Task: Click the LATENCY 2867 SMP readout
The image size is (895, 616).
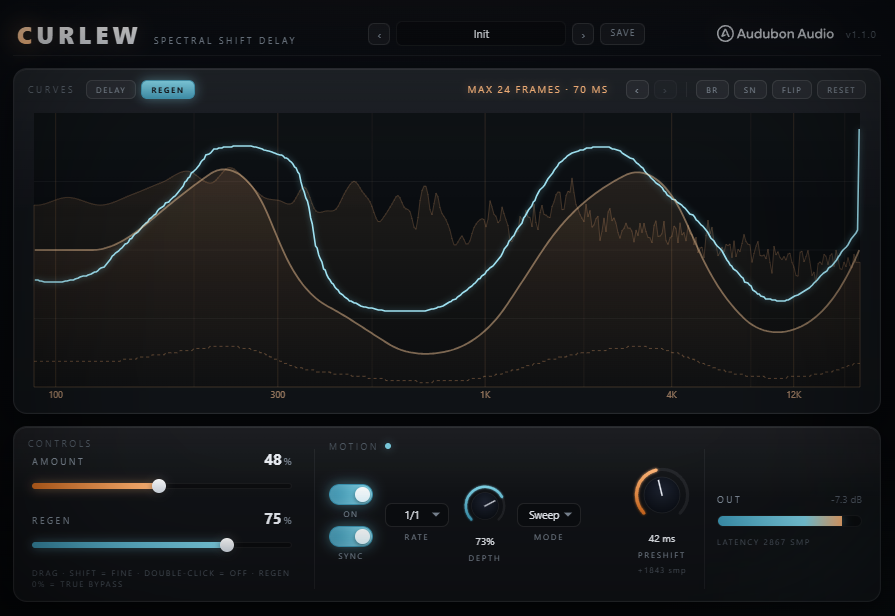Action: click(763, 542)
